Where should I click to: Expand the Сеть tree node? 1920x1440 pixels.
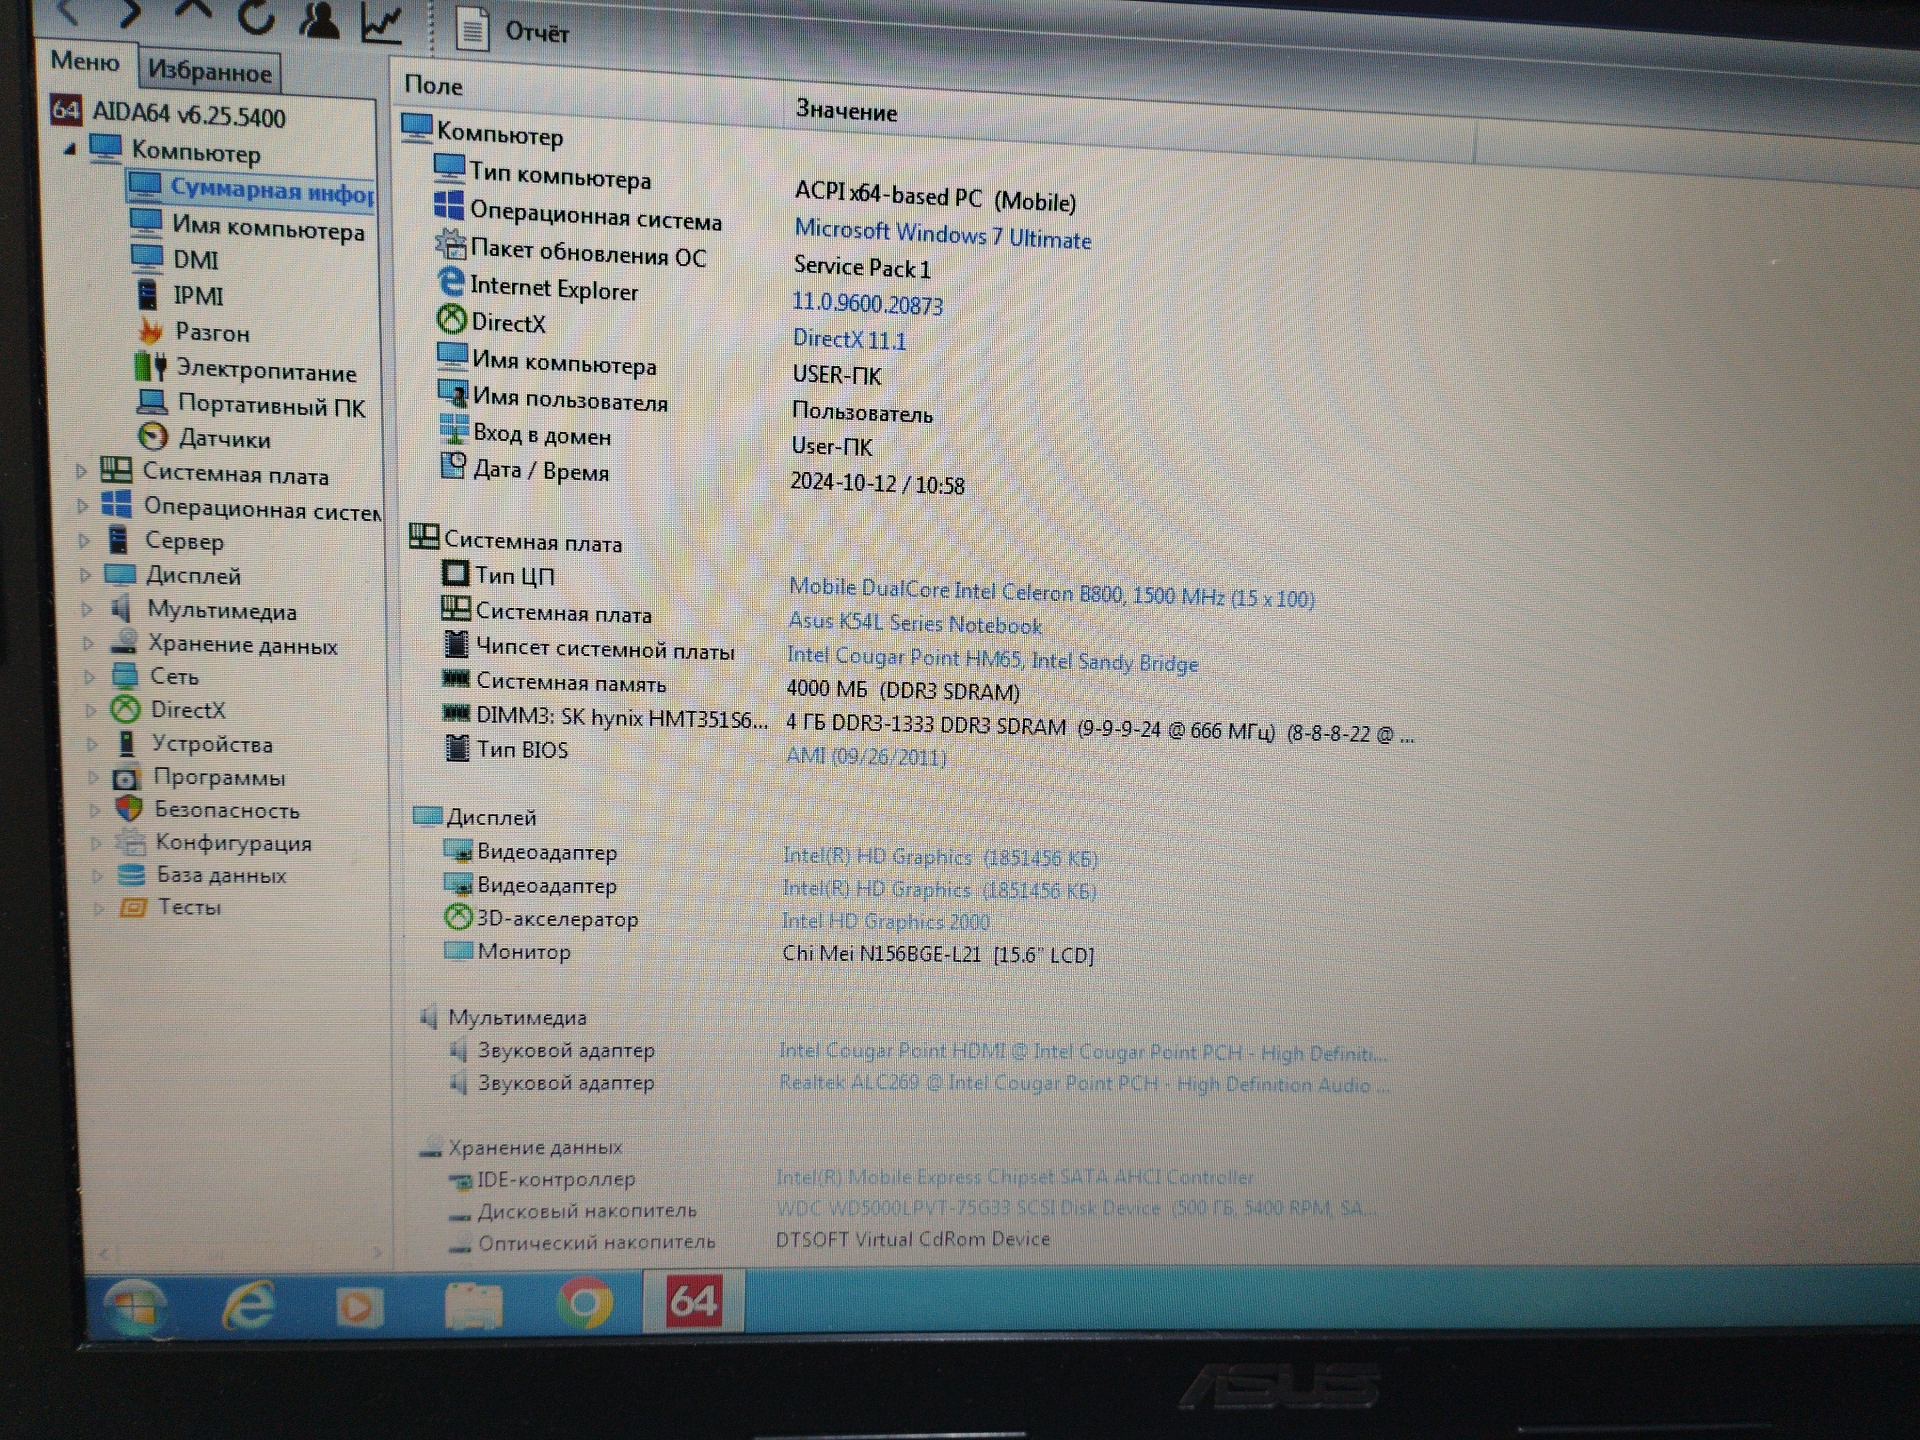point(90,677)
